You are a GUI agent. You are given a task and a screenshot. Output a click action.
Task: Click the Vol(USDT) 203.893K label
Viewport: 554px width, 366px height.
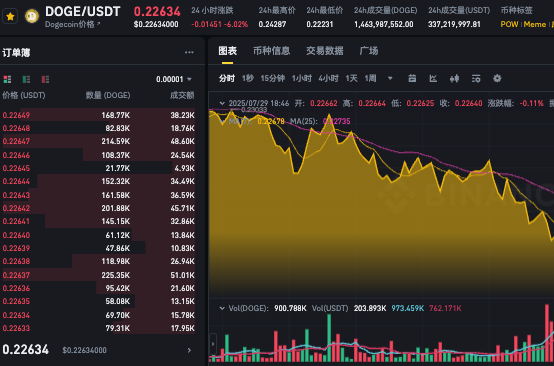349,308
